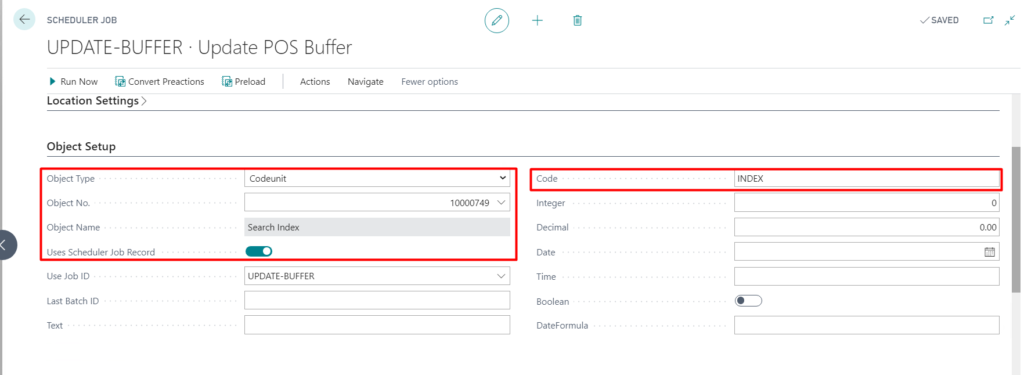Focus the DateFormula input field
1024x375 pixels.
[x=867, y=325]
